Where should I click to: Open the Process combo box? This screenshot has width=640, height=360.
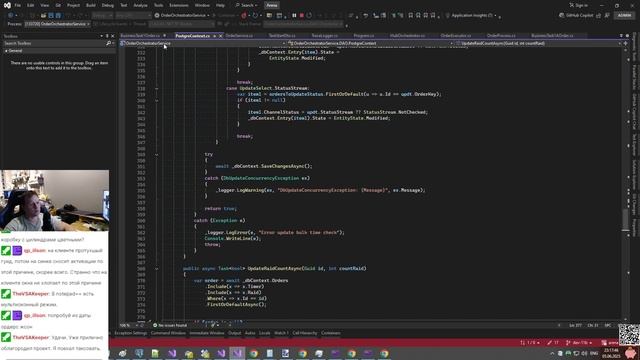58,24
